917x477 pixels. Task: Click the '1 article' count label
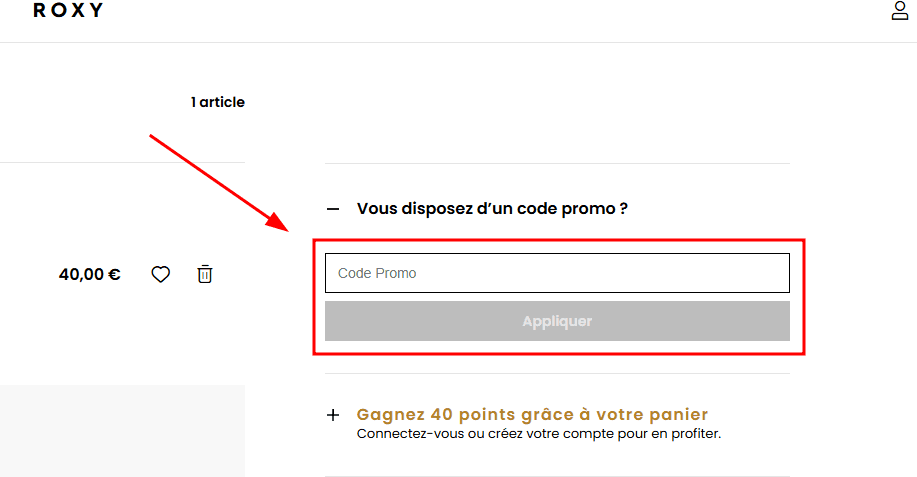(217, 102)
